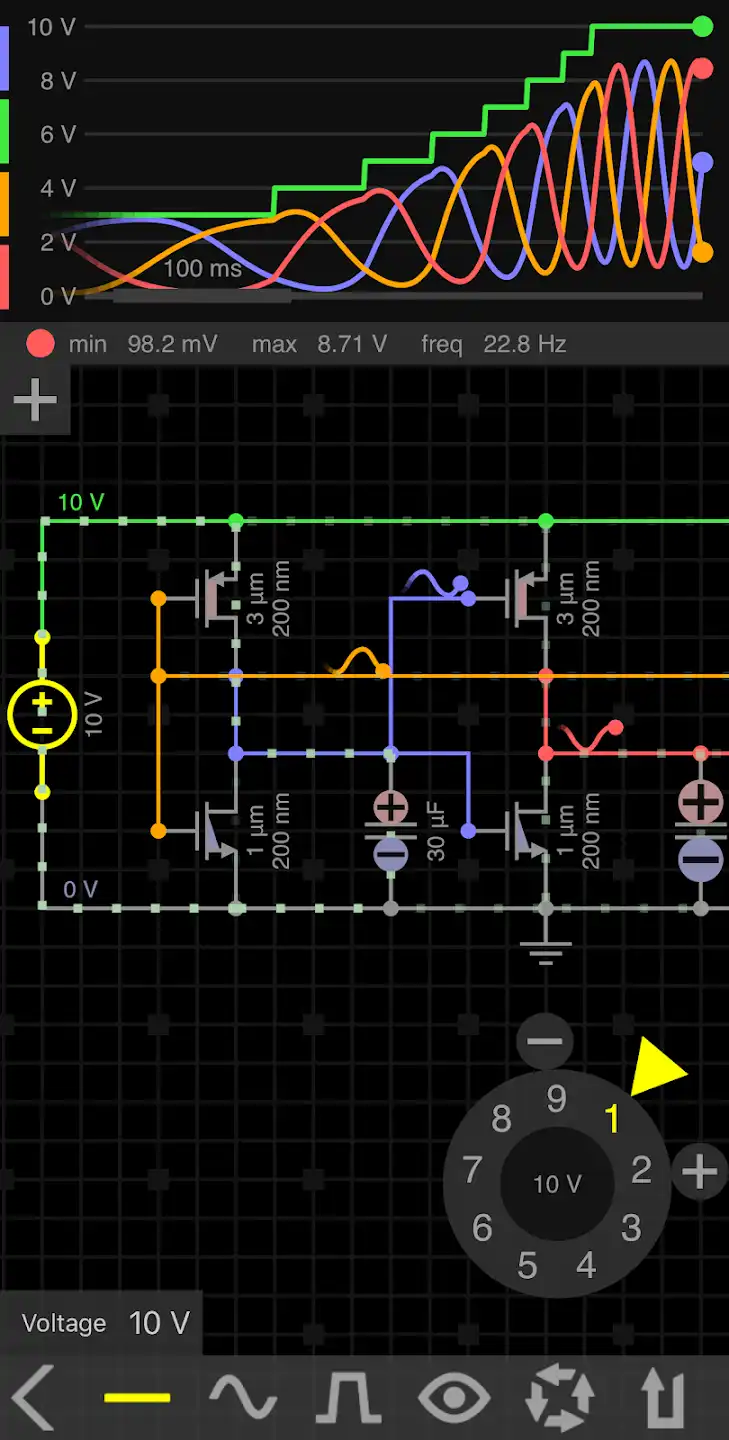Image resolution: width=729 pixels, height=1440 pixels.
Task: Select the blue signal color tab
Action: pos(4,57)
